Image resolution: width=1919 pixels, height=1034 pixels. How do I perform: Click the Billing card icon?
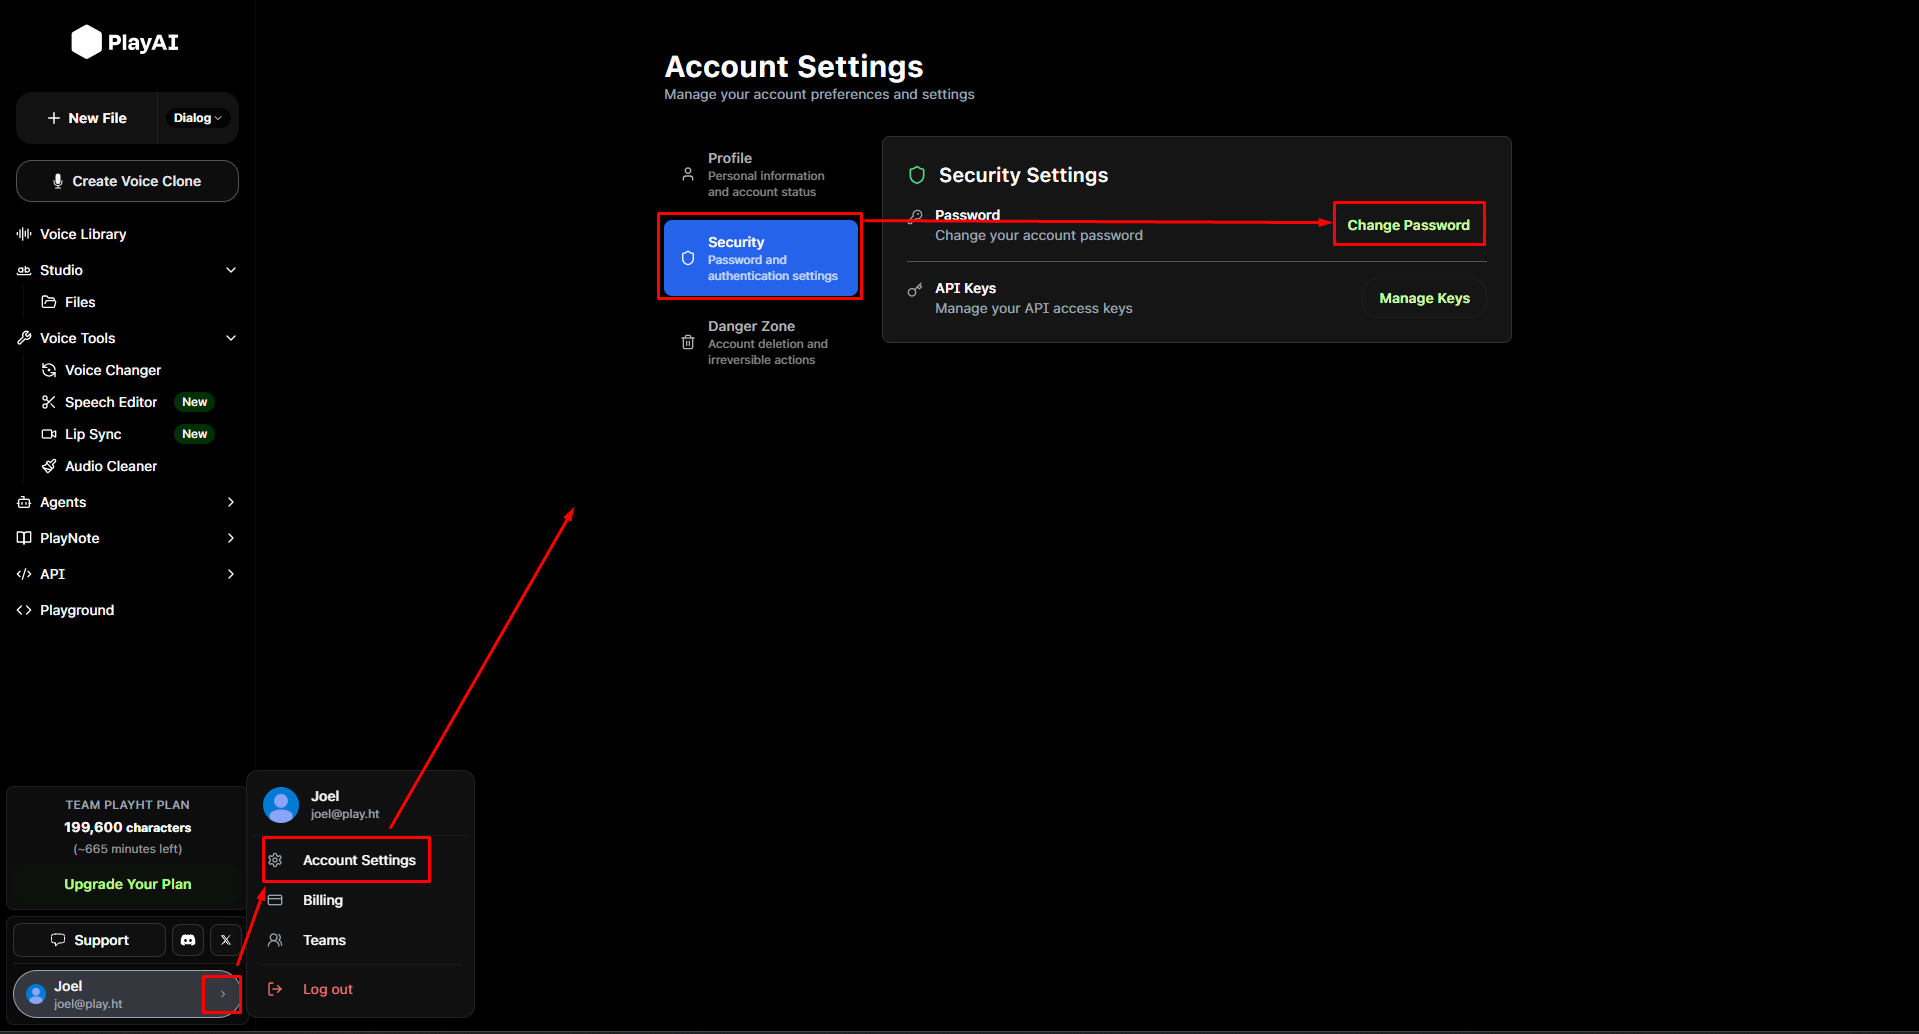275,900
